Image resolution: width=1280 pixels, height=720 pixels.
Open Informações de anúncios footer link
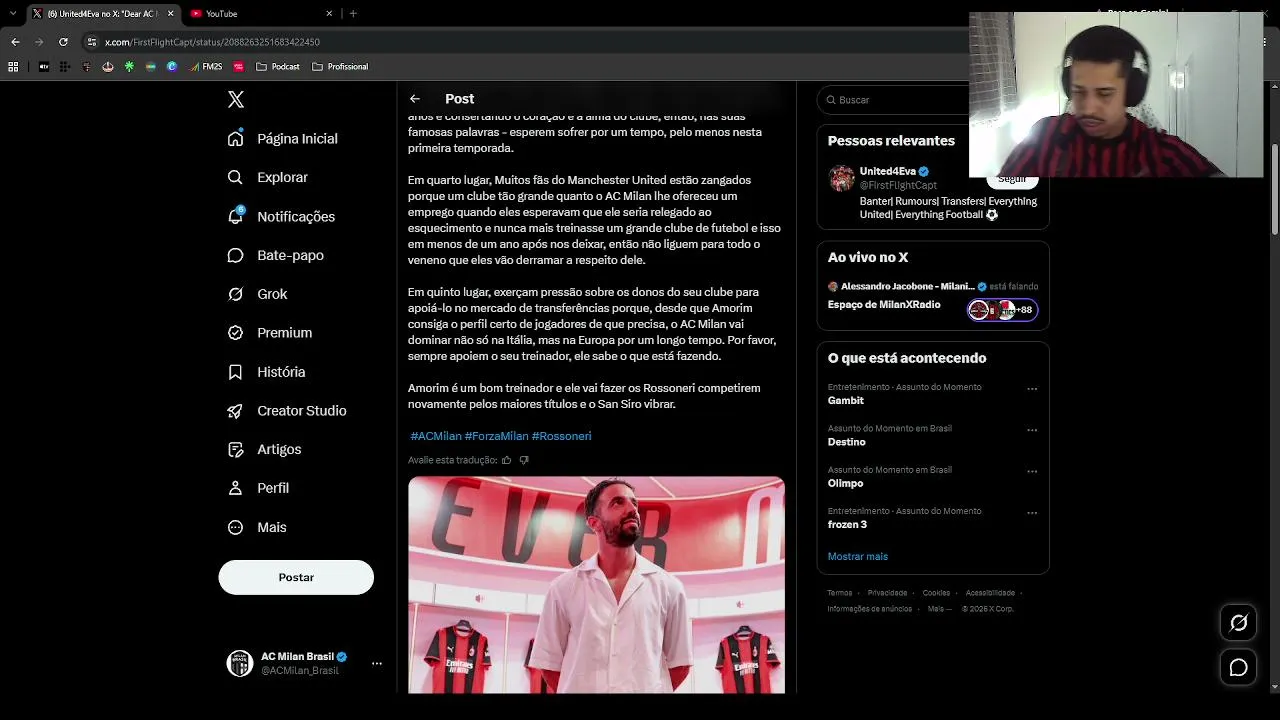[869, 609]
